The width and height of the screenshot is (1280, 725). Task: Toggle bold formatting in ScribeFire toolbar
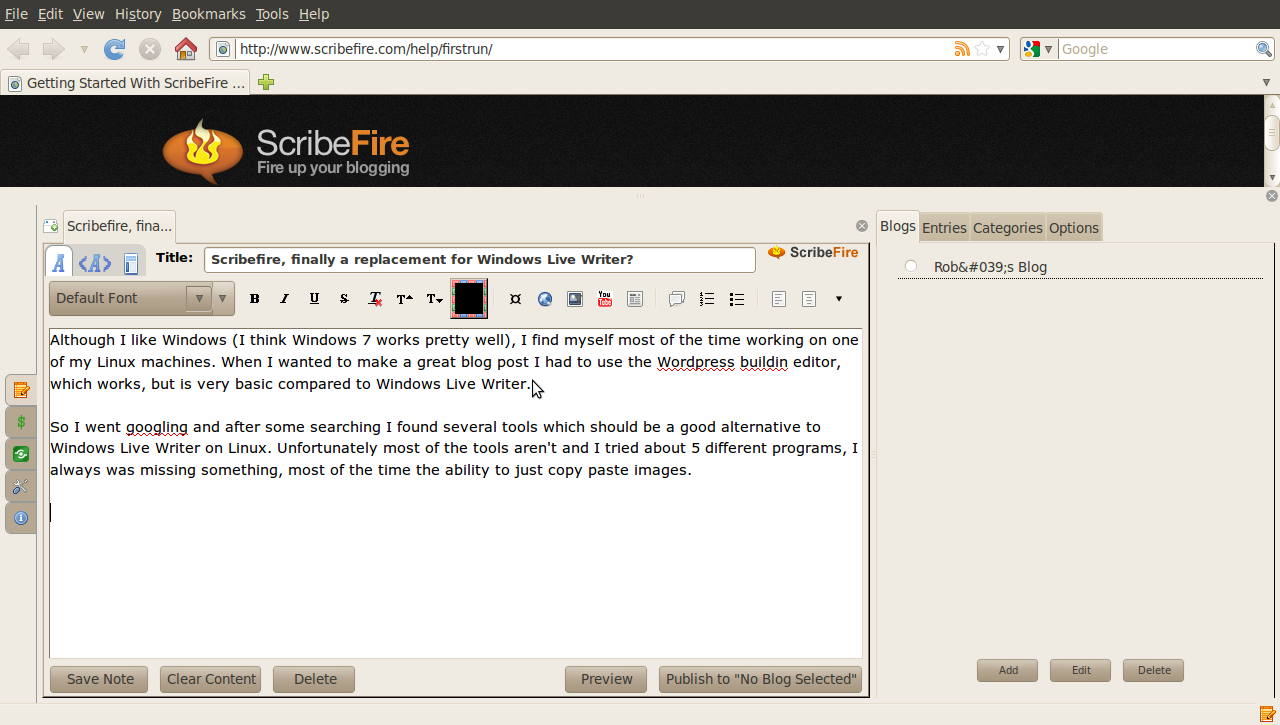(x=254, y=299)
